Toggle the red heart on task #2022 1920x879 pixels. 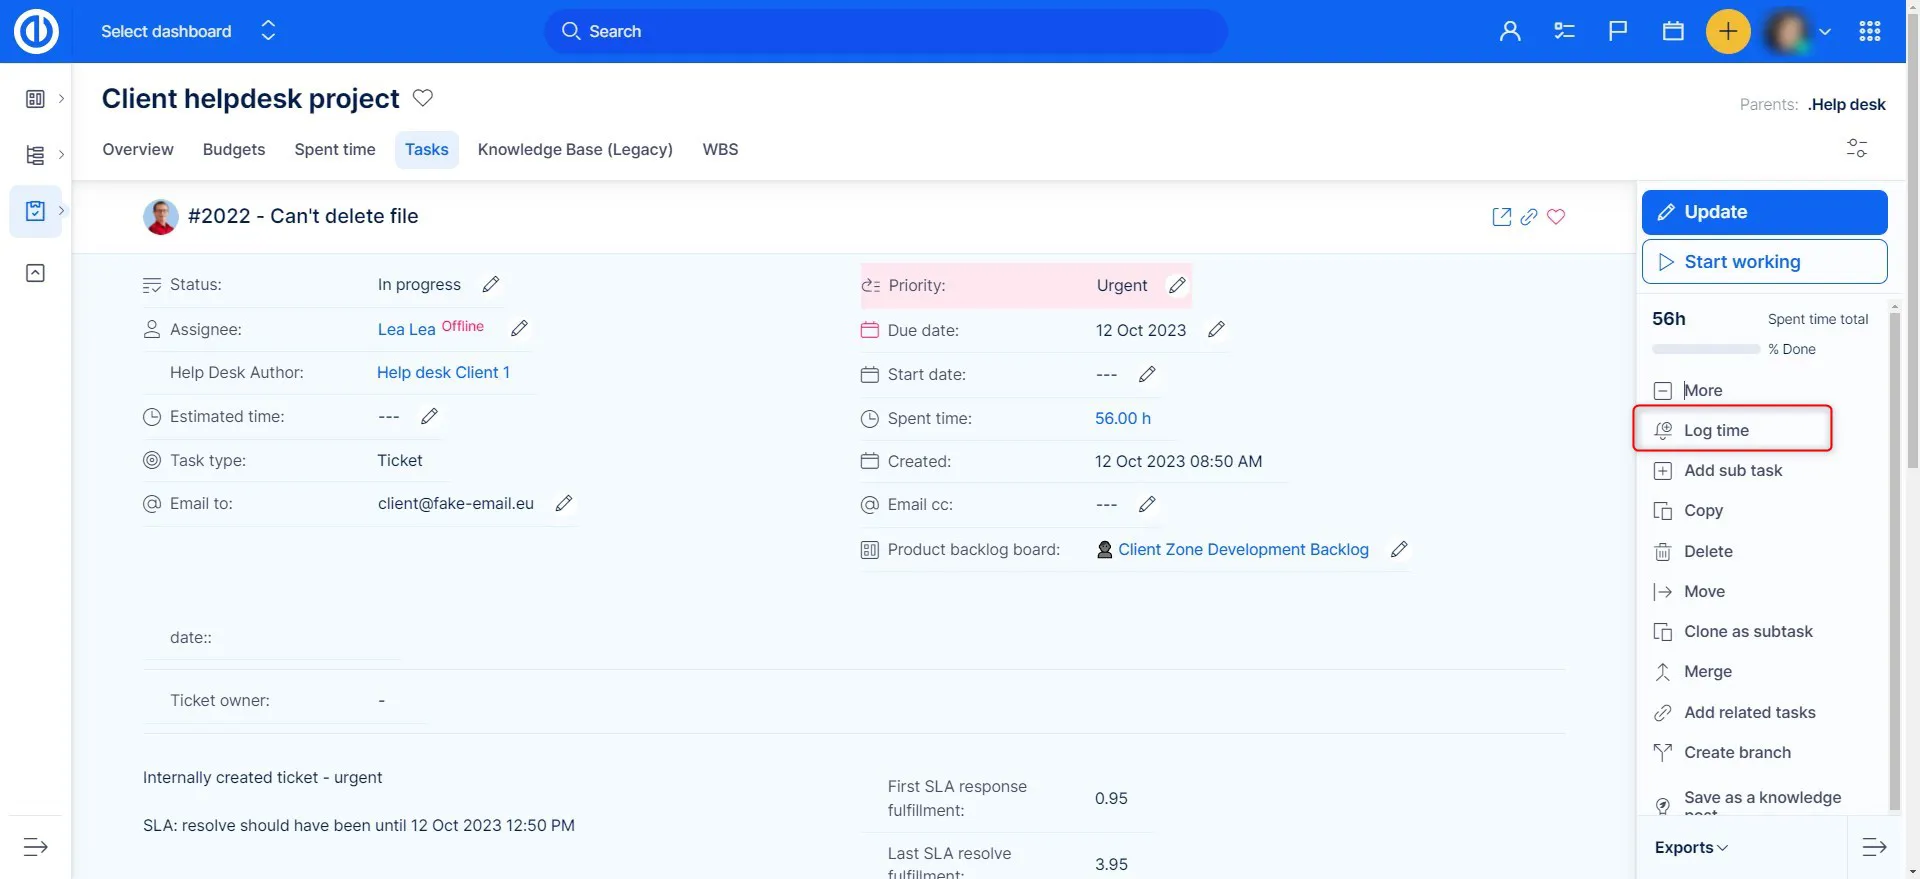pos(1556,217)
